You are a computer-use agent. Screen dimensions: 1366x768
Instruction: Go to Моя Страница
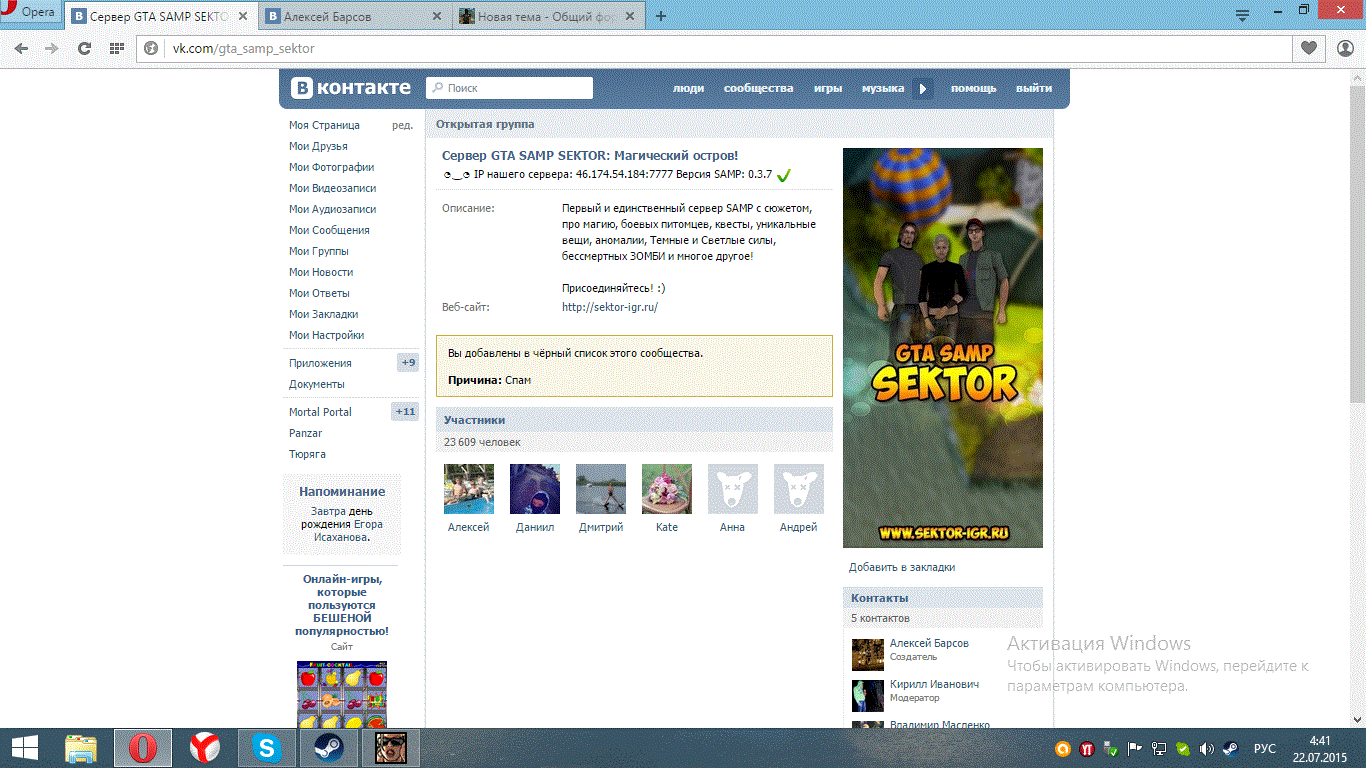pos(324,125)
